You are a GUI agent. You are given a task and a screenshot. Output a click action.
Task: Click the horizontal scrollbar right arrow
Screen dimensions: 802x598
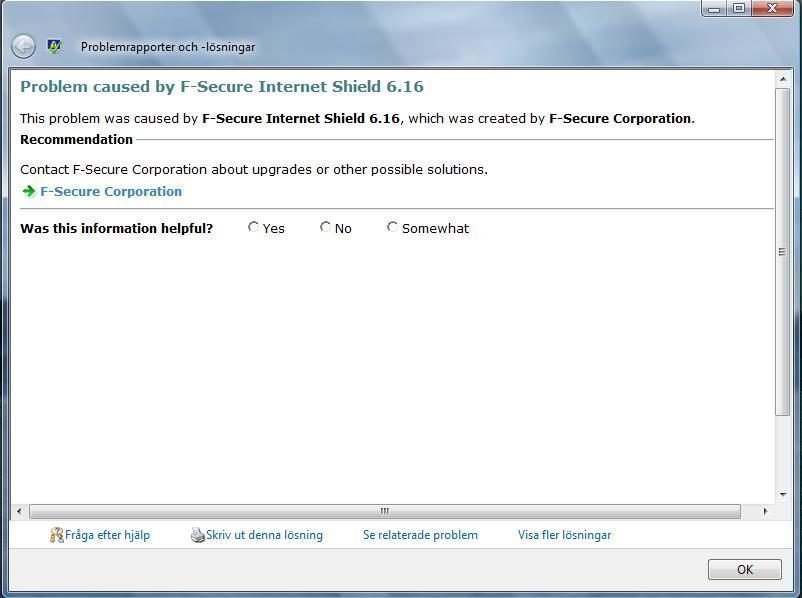(x=765, y=511)
